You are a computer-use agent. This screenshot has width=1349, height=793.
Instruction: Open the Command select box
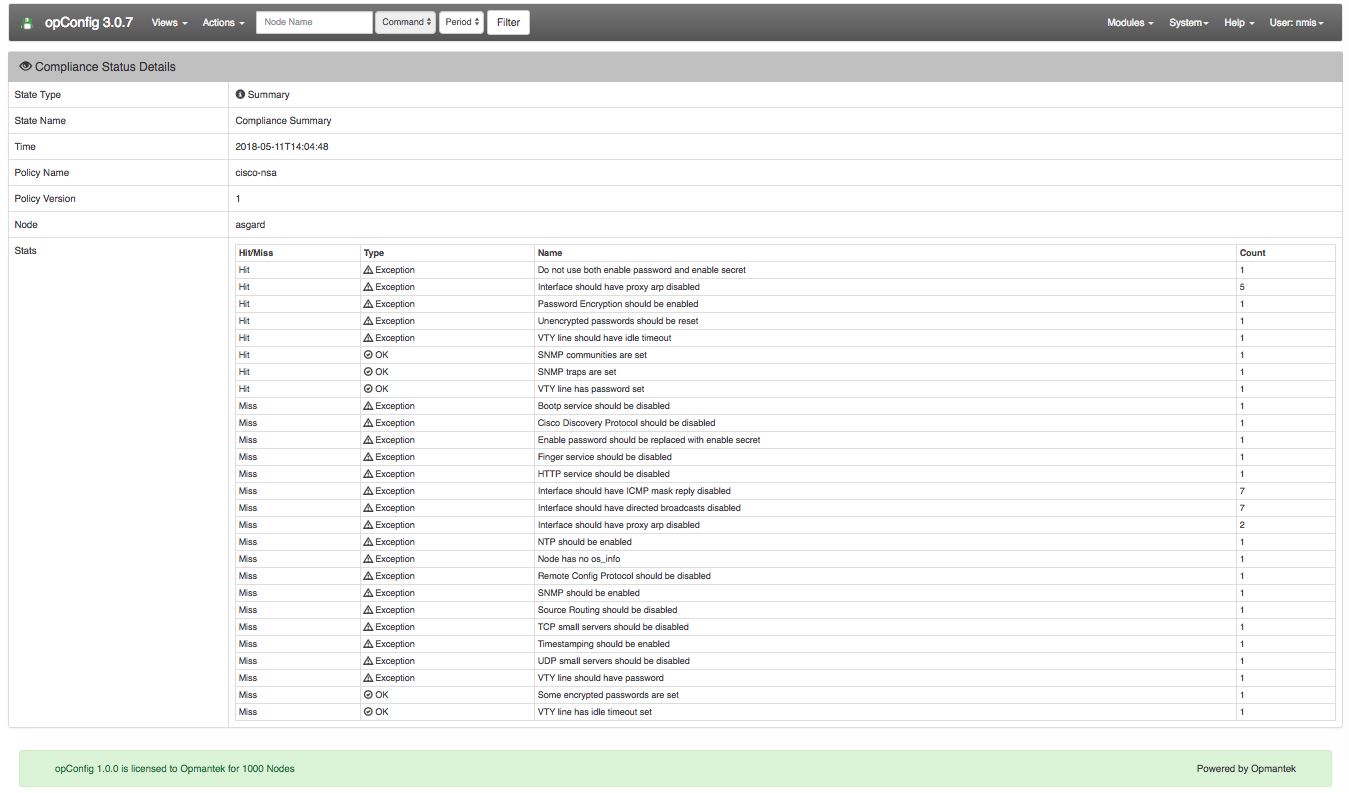(x=406, y=22)
